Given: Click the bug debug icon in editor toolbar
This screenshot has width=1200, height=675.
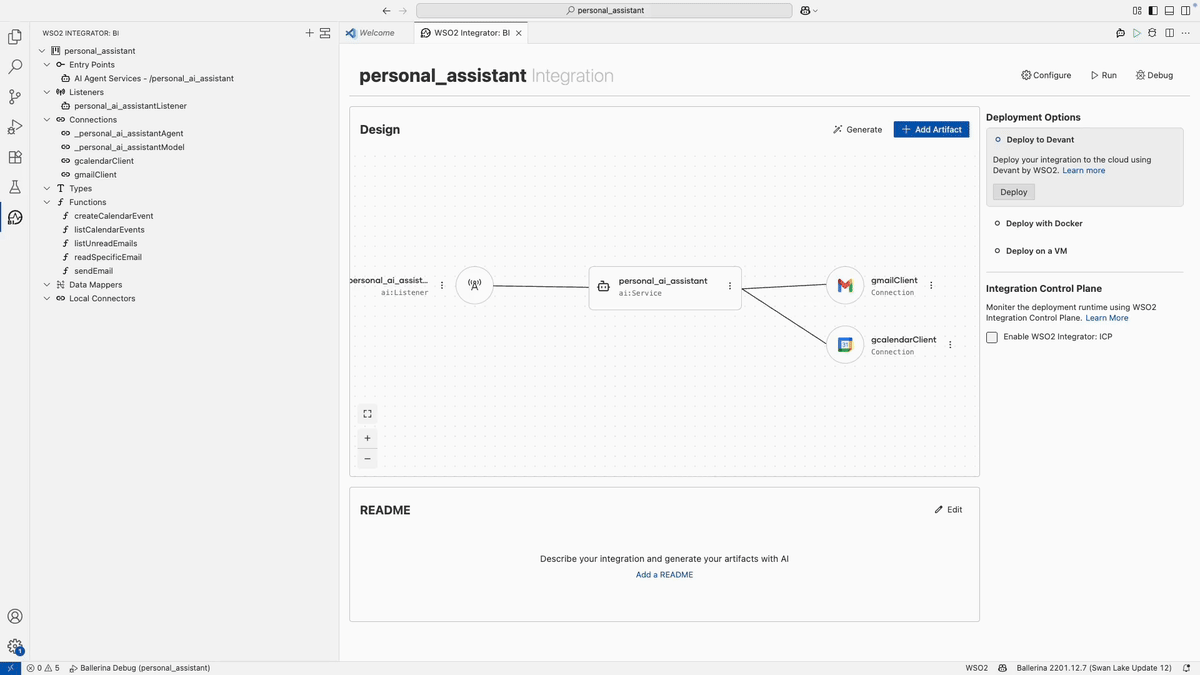Looking at the screenshot, I should pos(1152,33).
